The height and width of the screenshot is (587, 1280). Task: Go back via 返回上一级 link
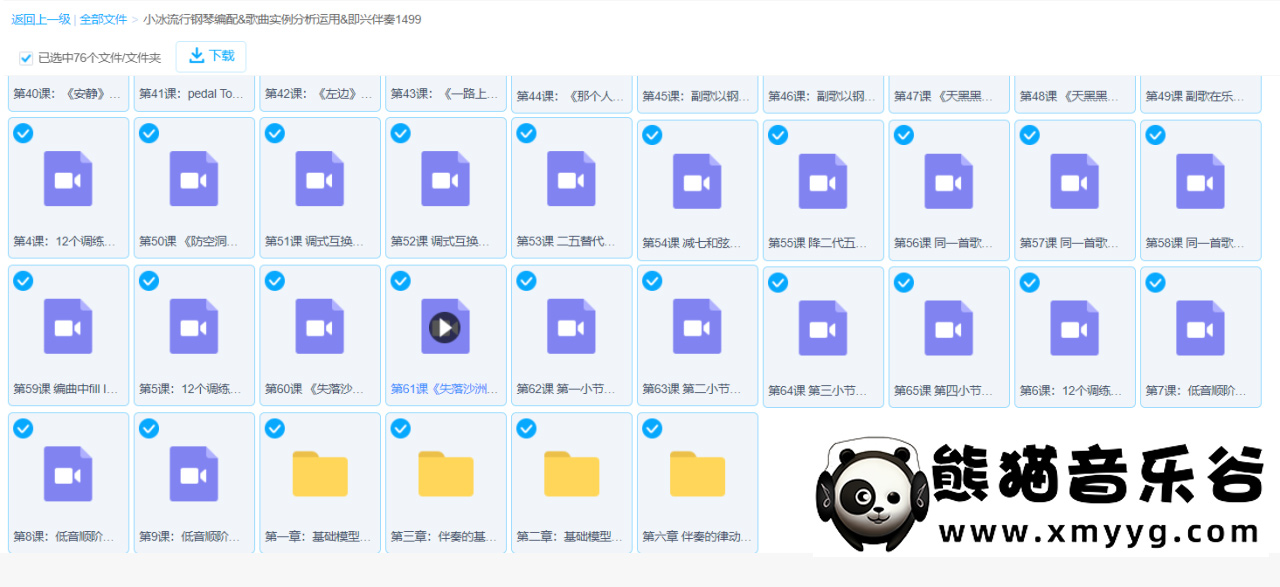(40, 19)
